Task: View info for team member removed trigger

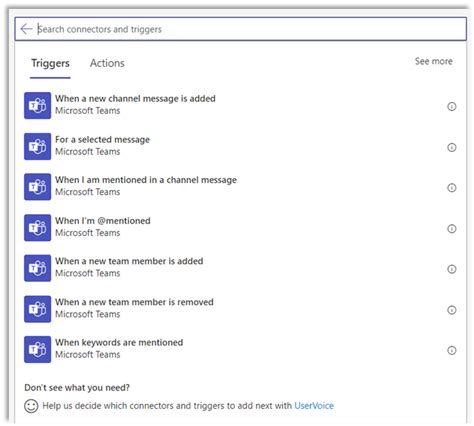Action: coord(451,310)
